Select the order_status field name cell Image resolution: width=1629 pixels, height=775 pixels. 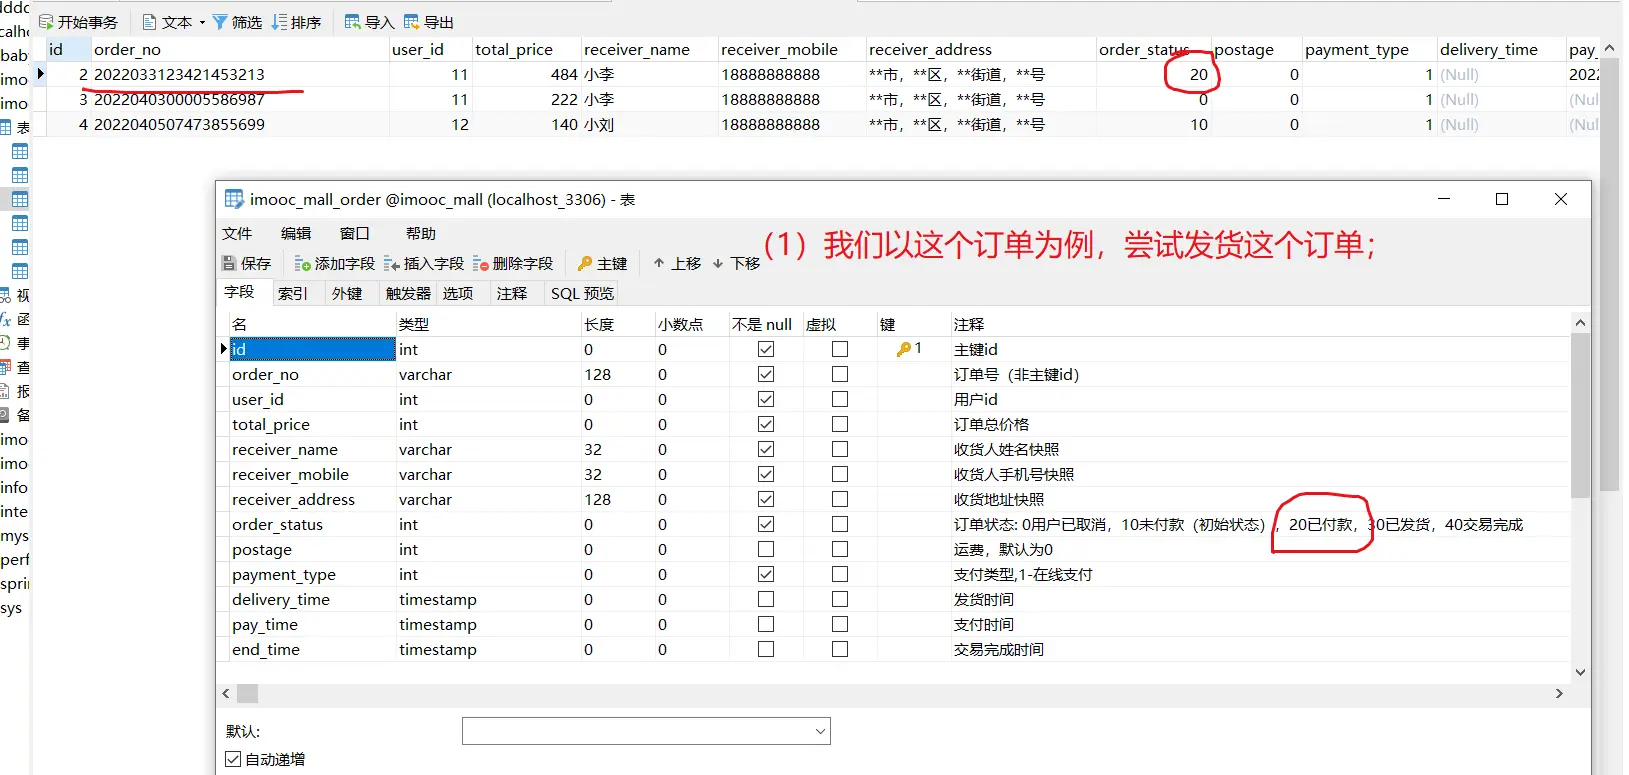pos(312,524)
